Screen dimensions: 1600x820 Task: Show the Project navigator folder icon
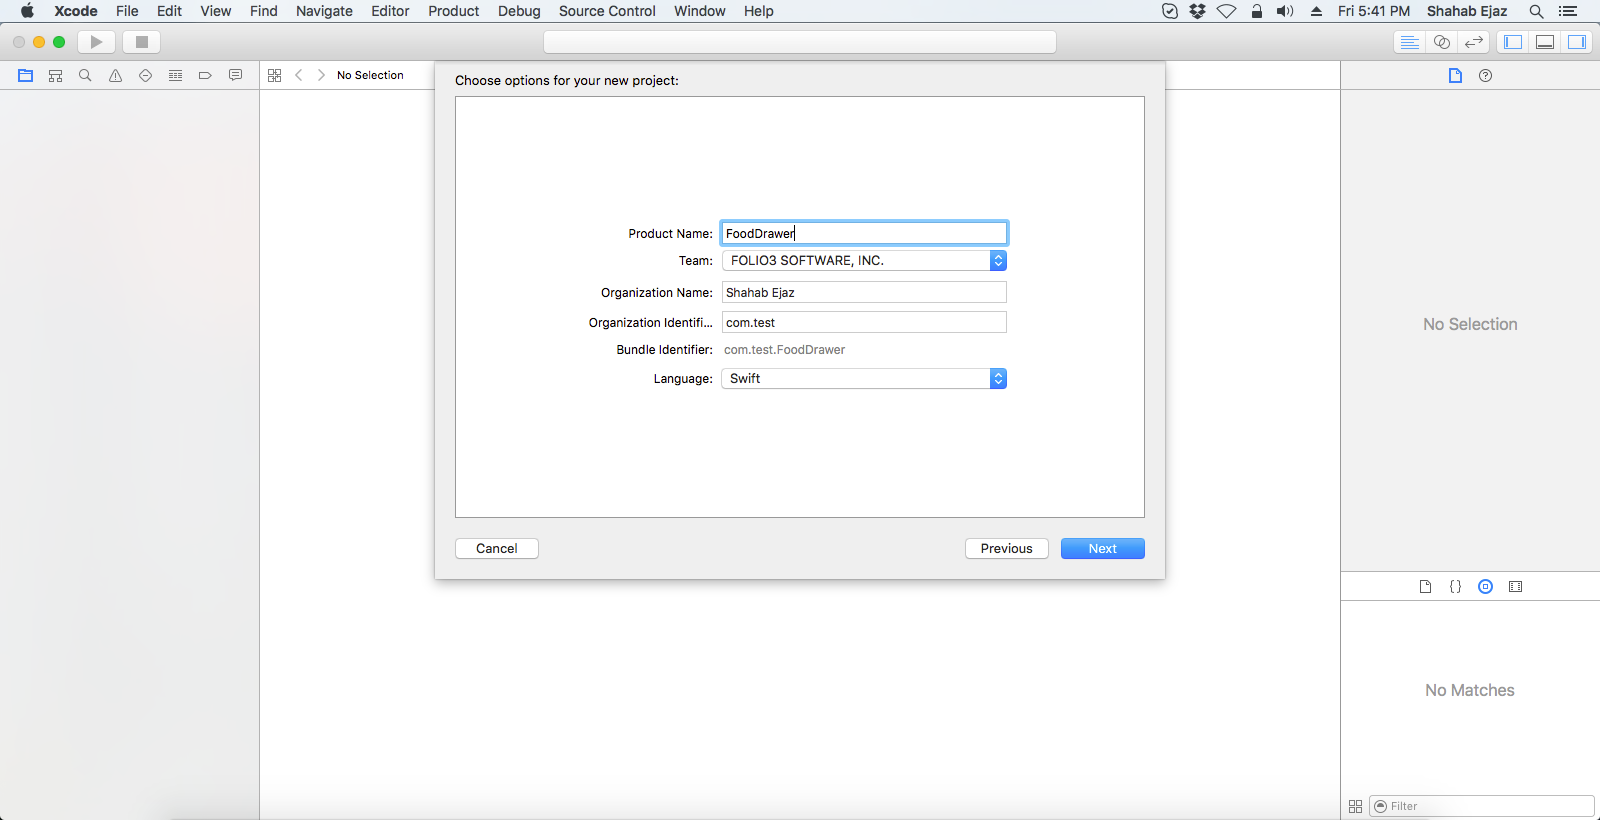26,75
